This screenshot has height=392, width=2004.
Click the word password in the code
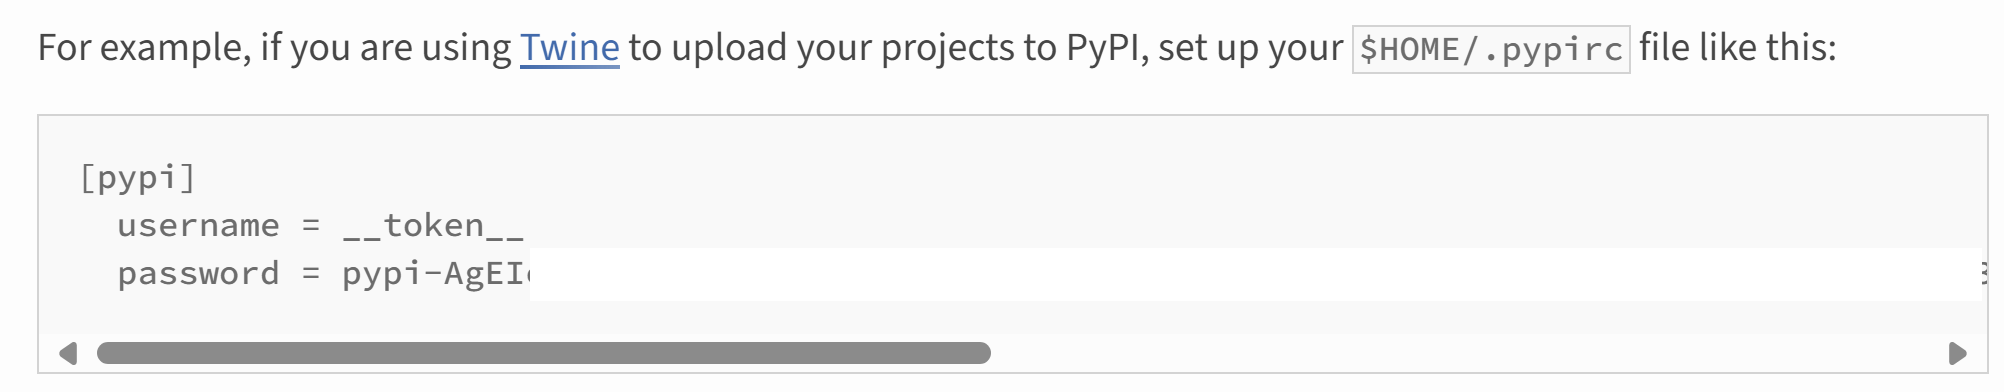click(198, 274)
